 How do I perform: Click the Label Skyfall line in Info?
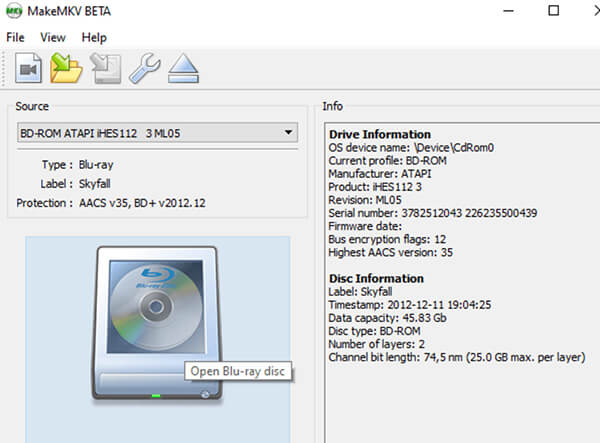point(360,292)
